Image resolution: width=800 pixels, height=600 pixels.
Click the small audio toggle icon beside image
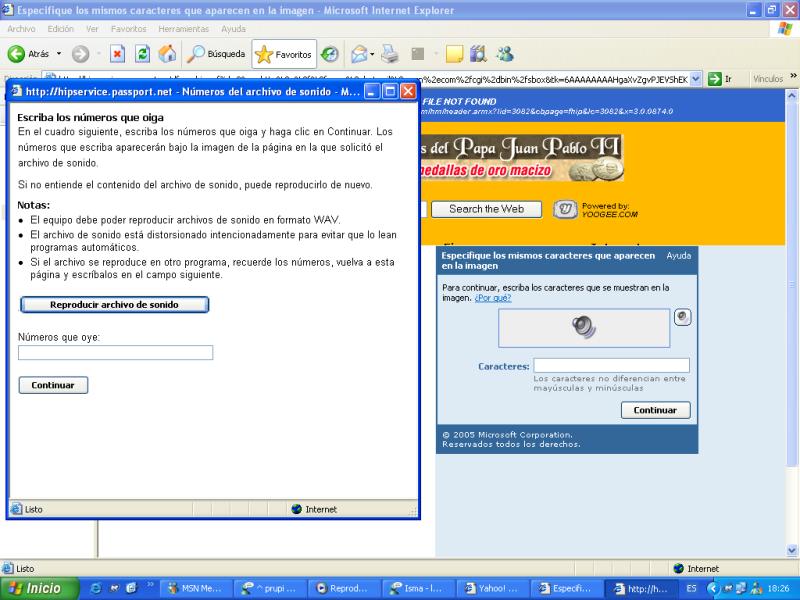point(683,317)
